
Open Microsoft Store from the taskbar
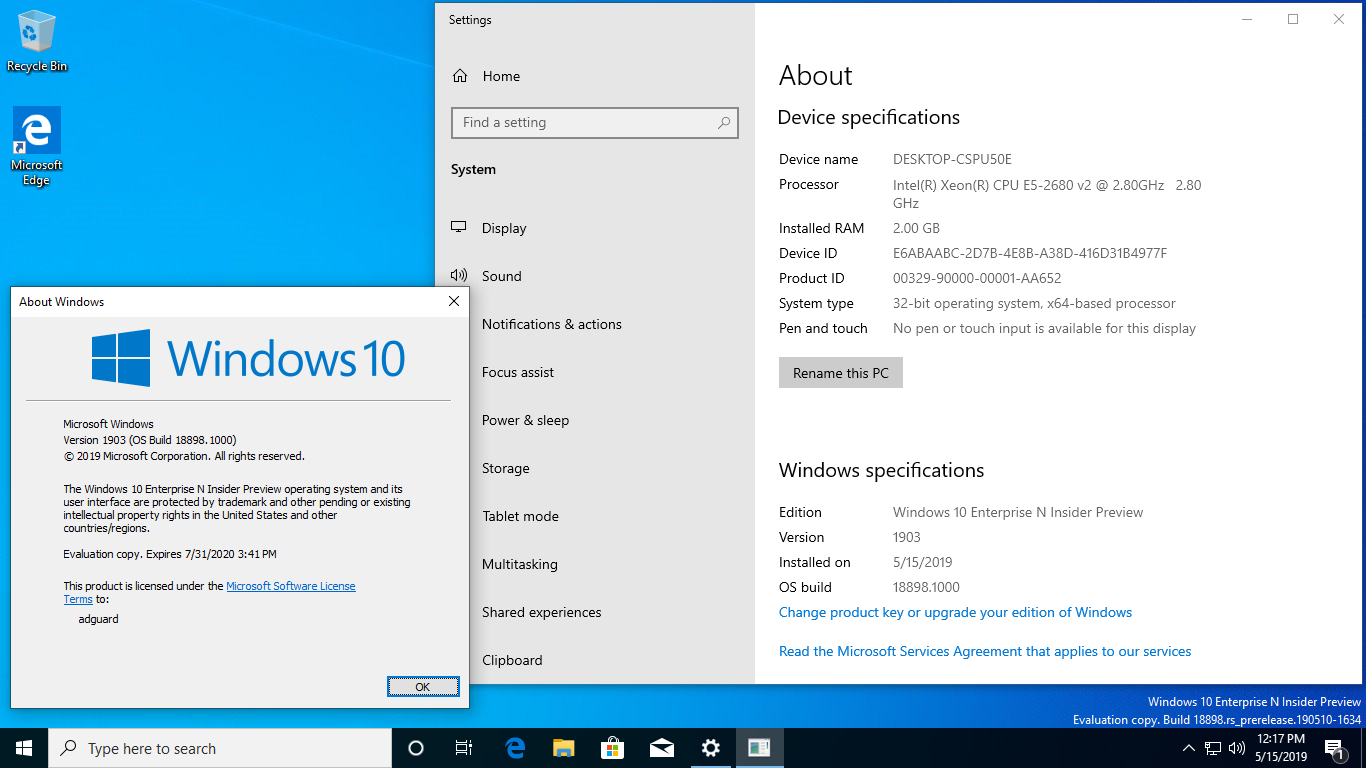tap(612, 748)
